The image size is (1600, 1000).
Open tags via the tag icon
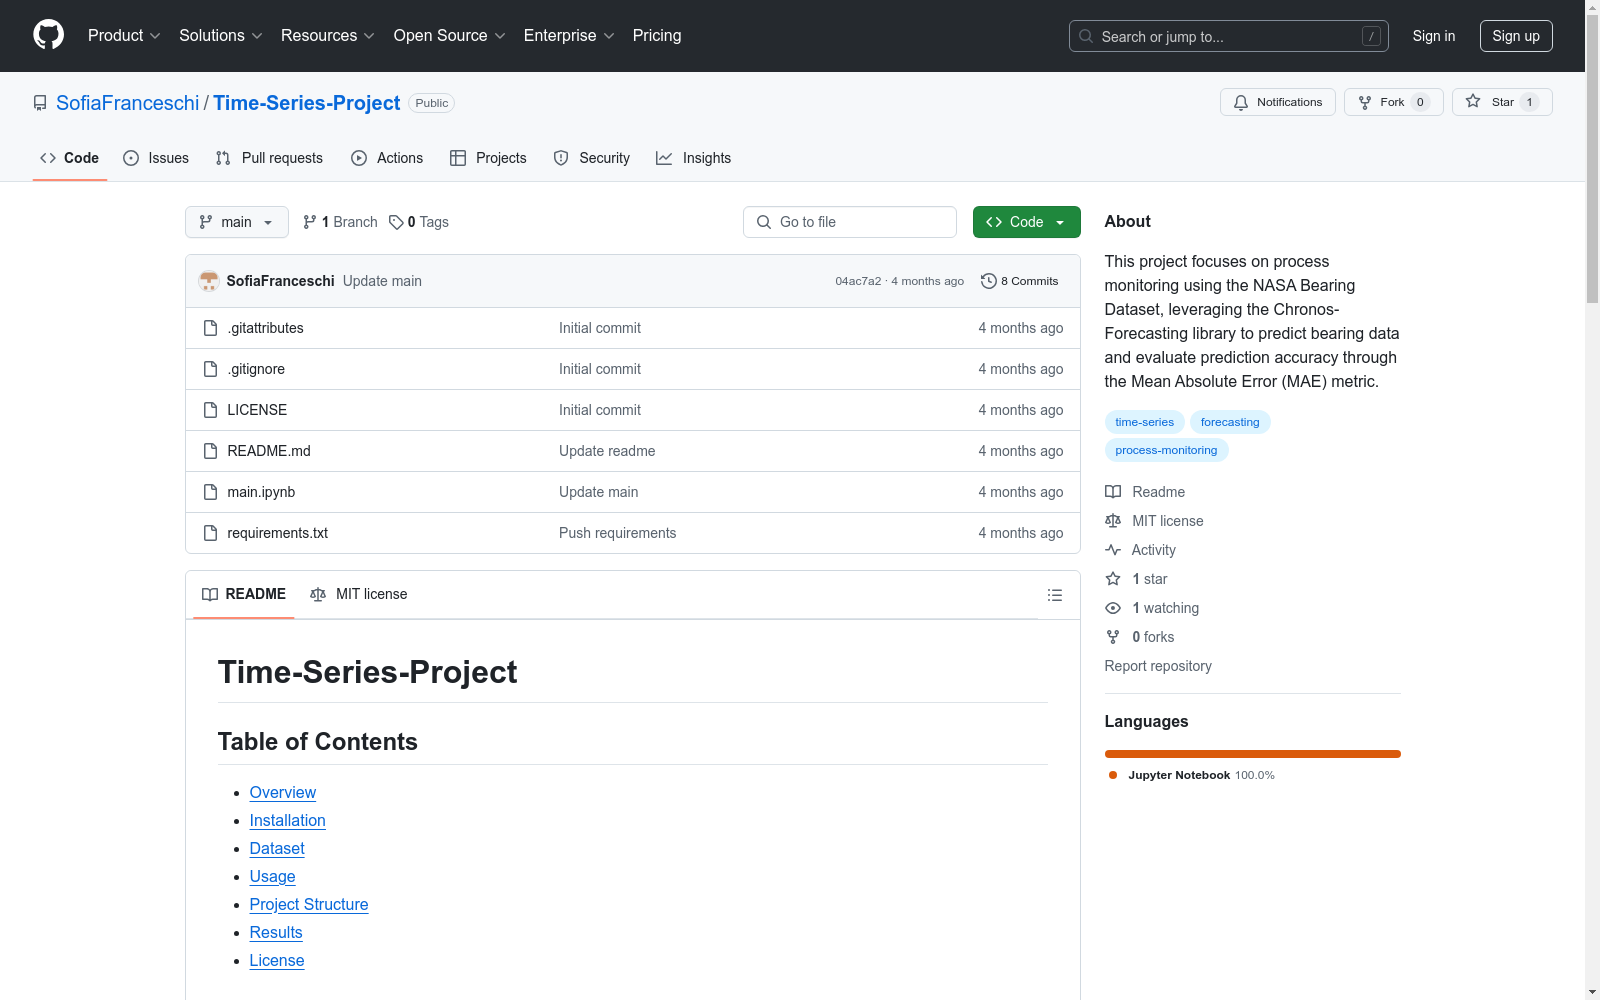point(396,222)
